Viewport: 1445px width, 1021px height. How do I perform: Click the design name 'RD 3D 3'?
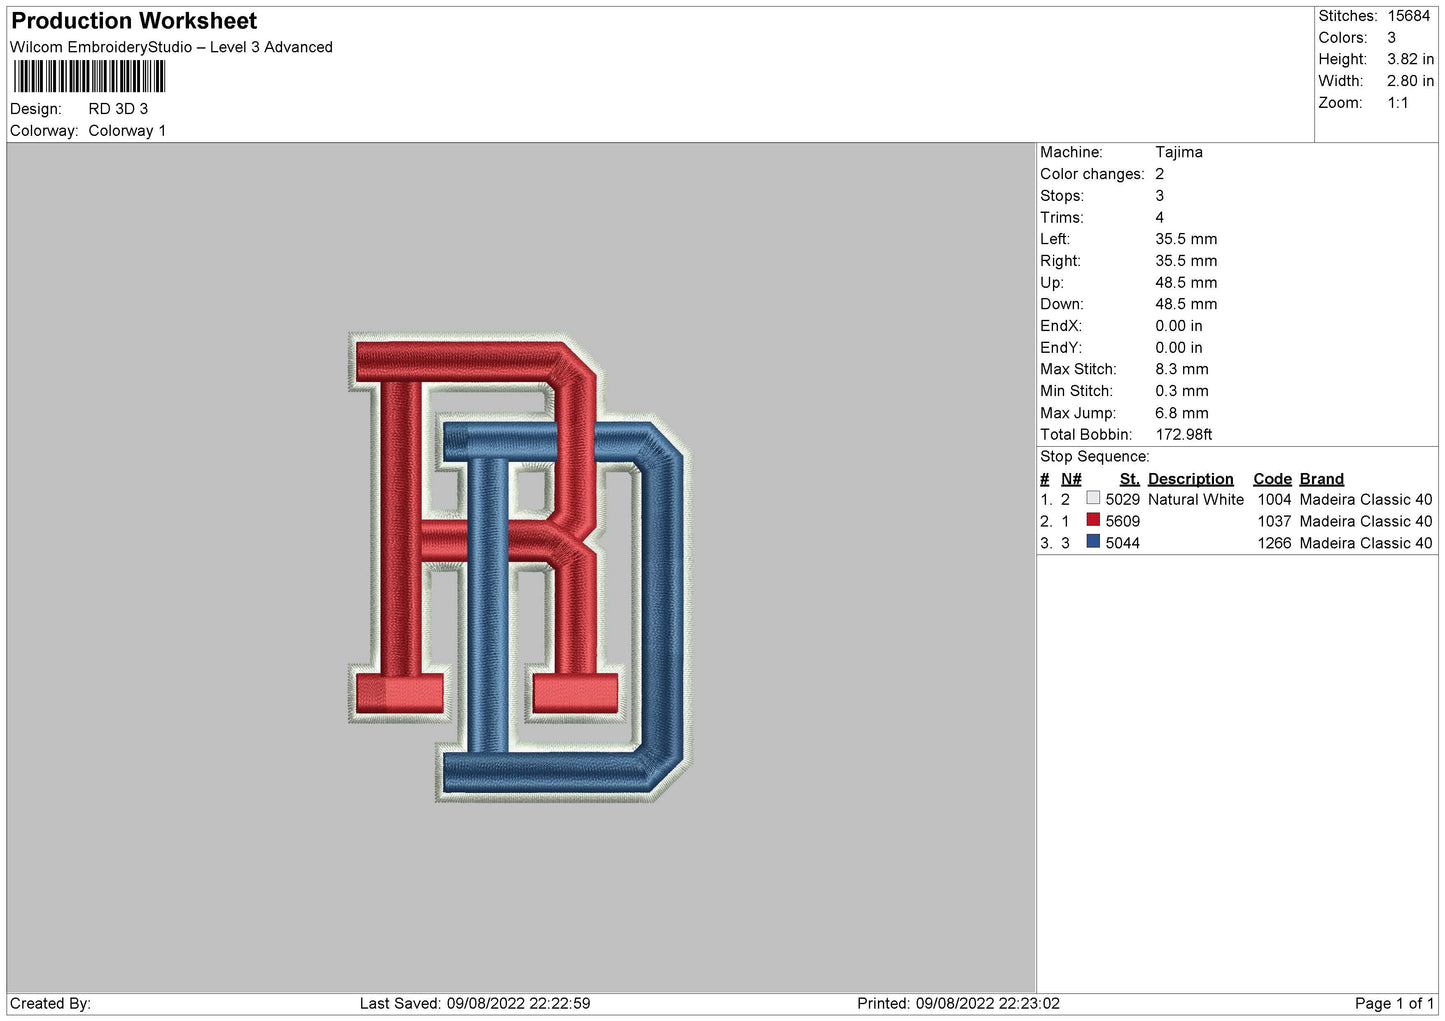coord(118,109)
